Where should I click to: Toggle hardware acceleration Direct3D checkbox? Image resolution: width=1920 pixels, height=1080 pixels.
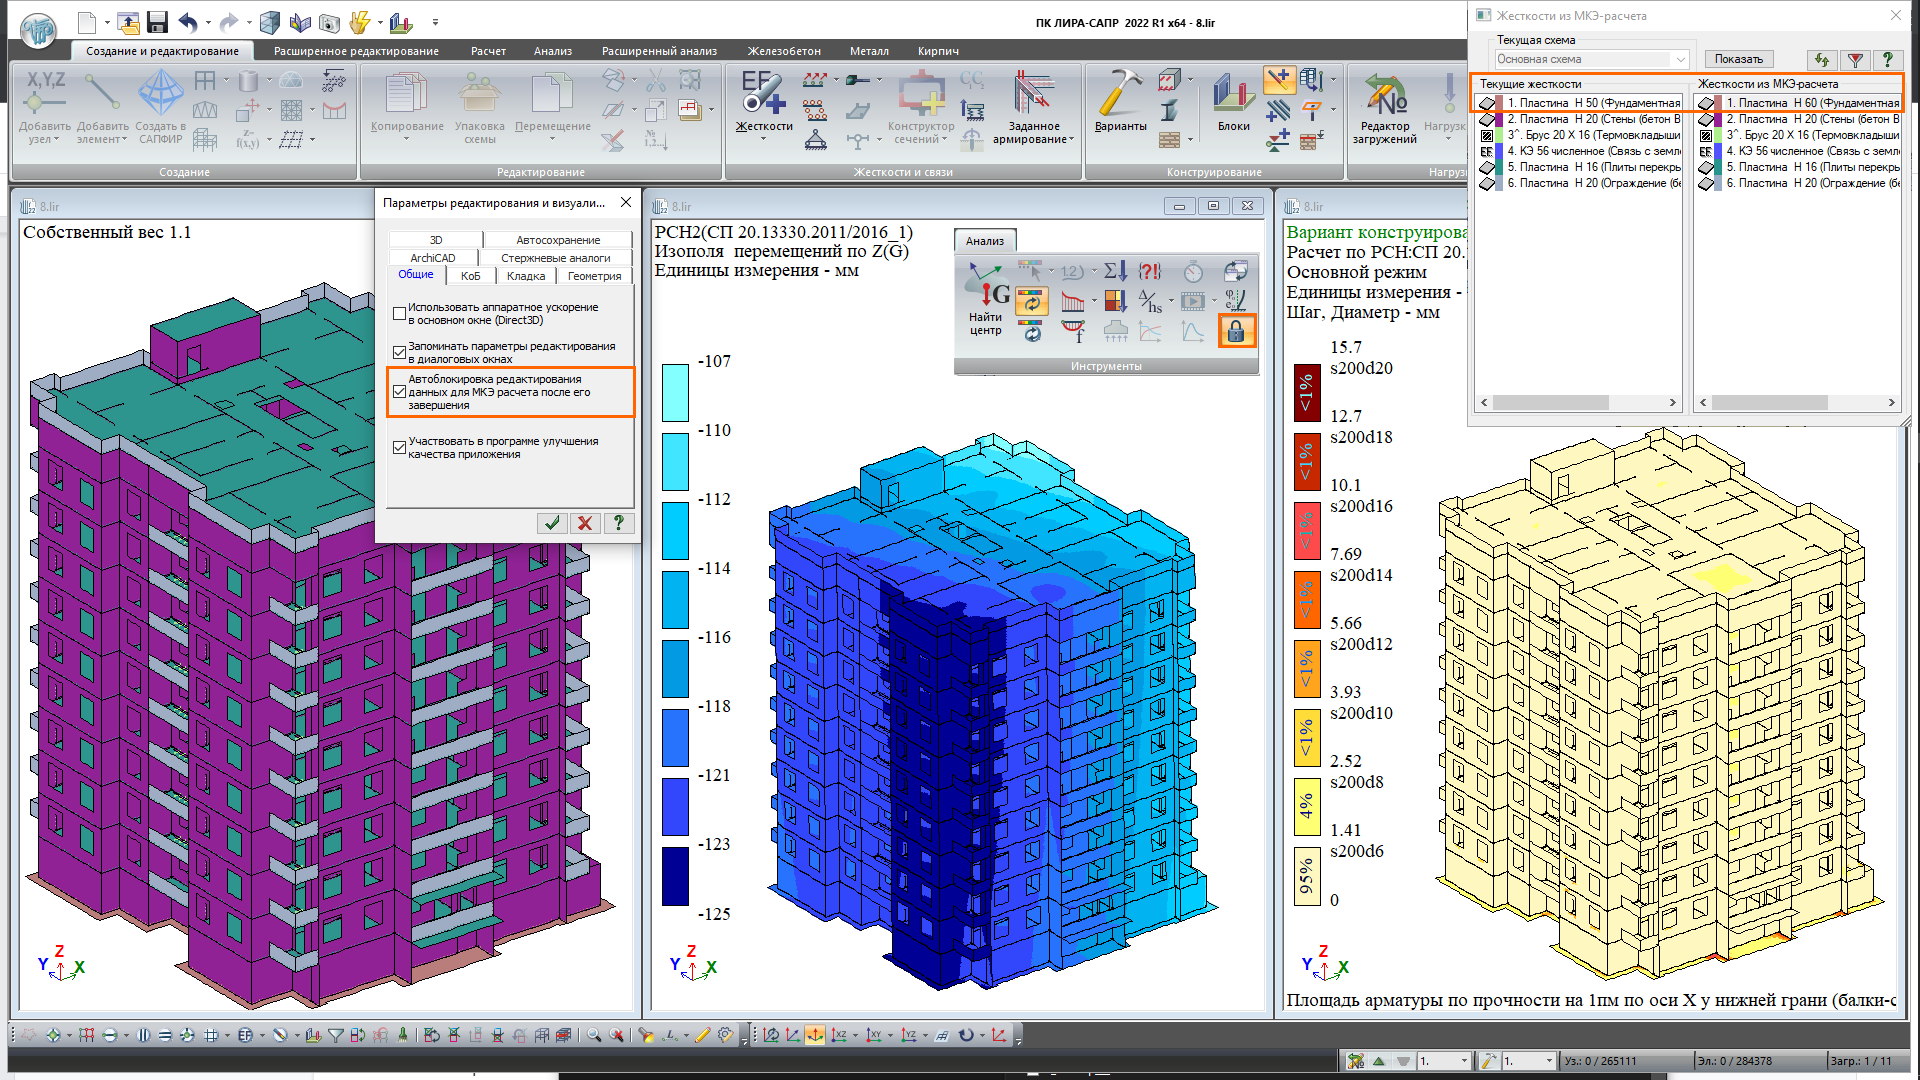coord(400,314)
